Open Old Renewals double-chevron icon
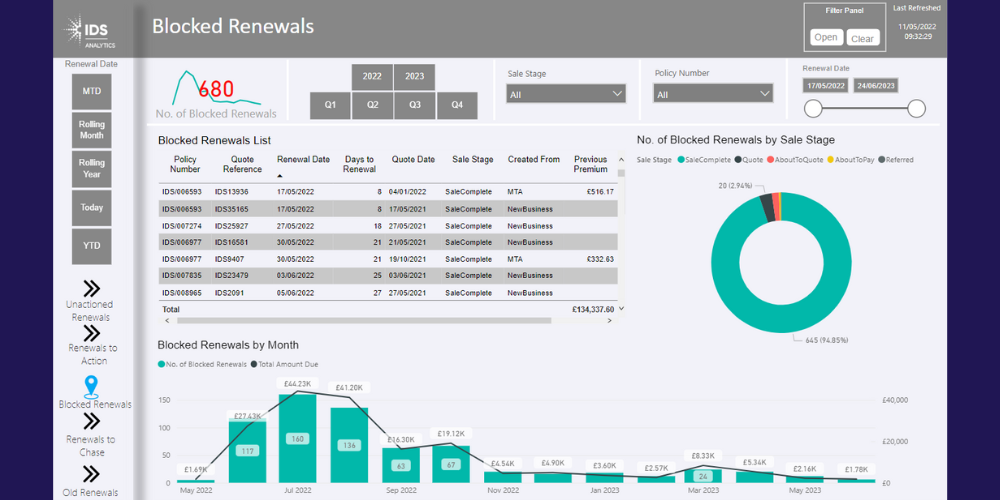Image resolution: width=1000 pixels, height=500 pixels. tap(91, 474)
